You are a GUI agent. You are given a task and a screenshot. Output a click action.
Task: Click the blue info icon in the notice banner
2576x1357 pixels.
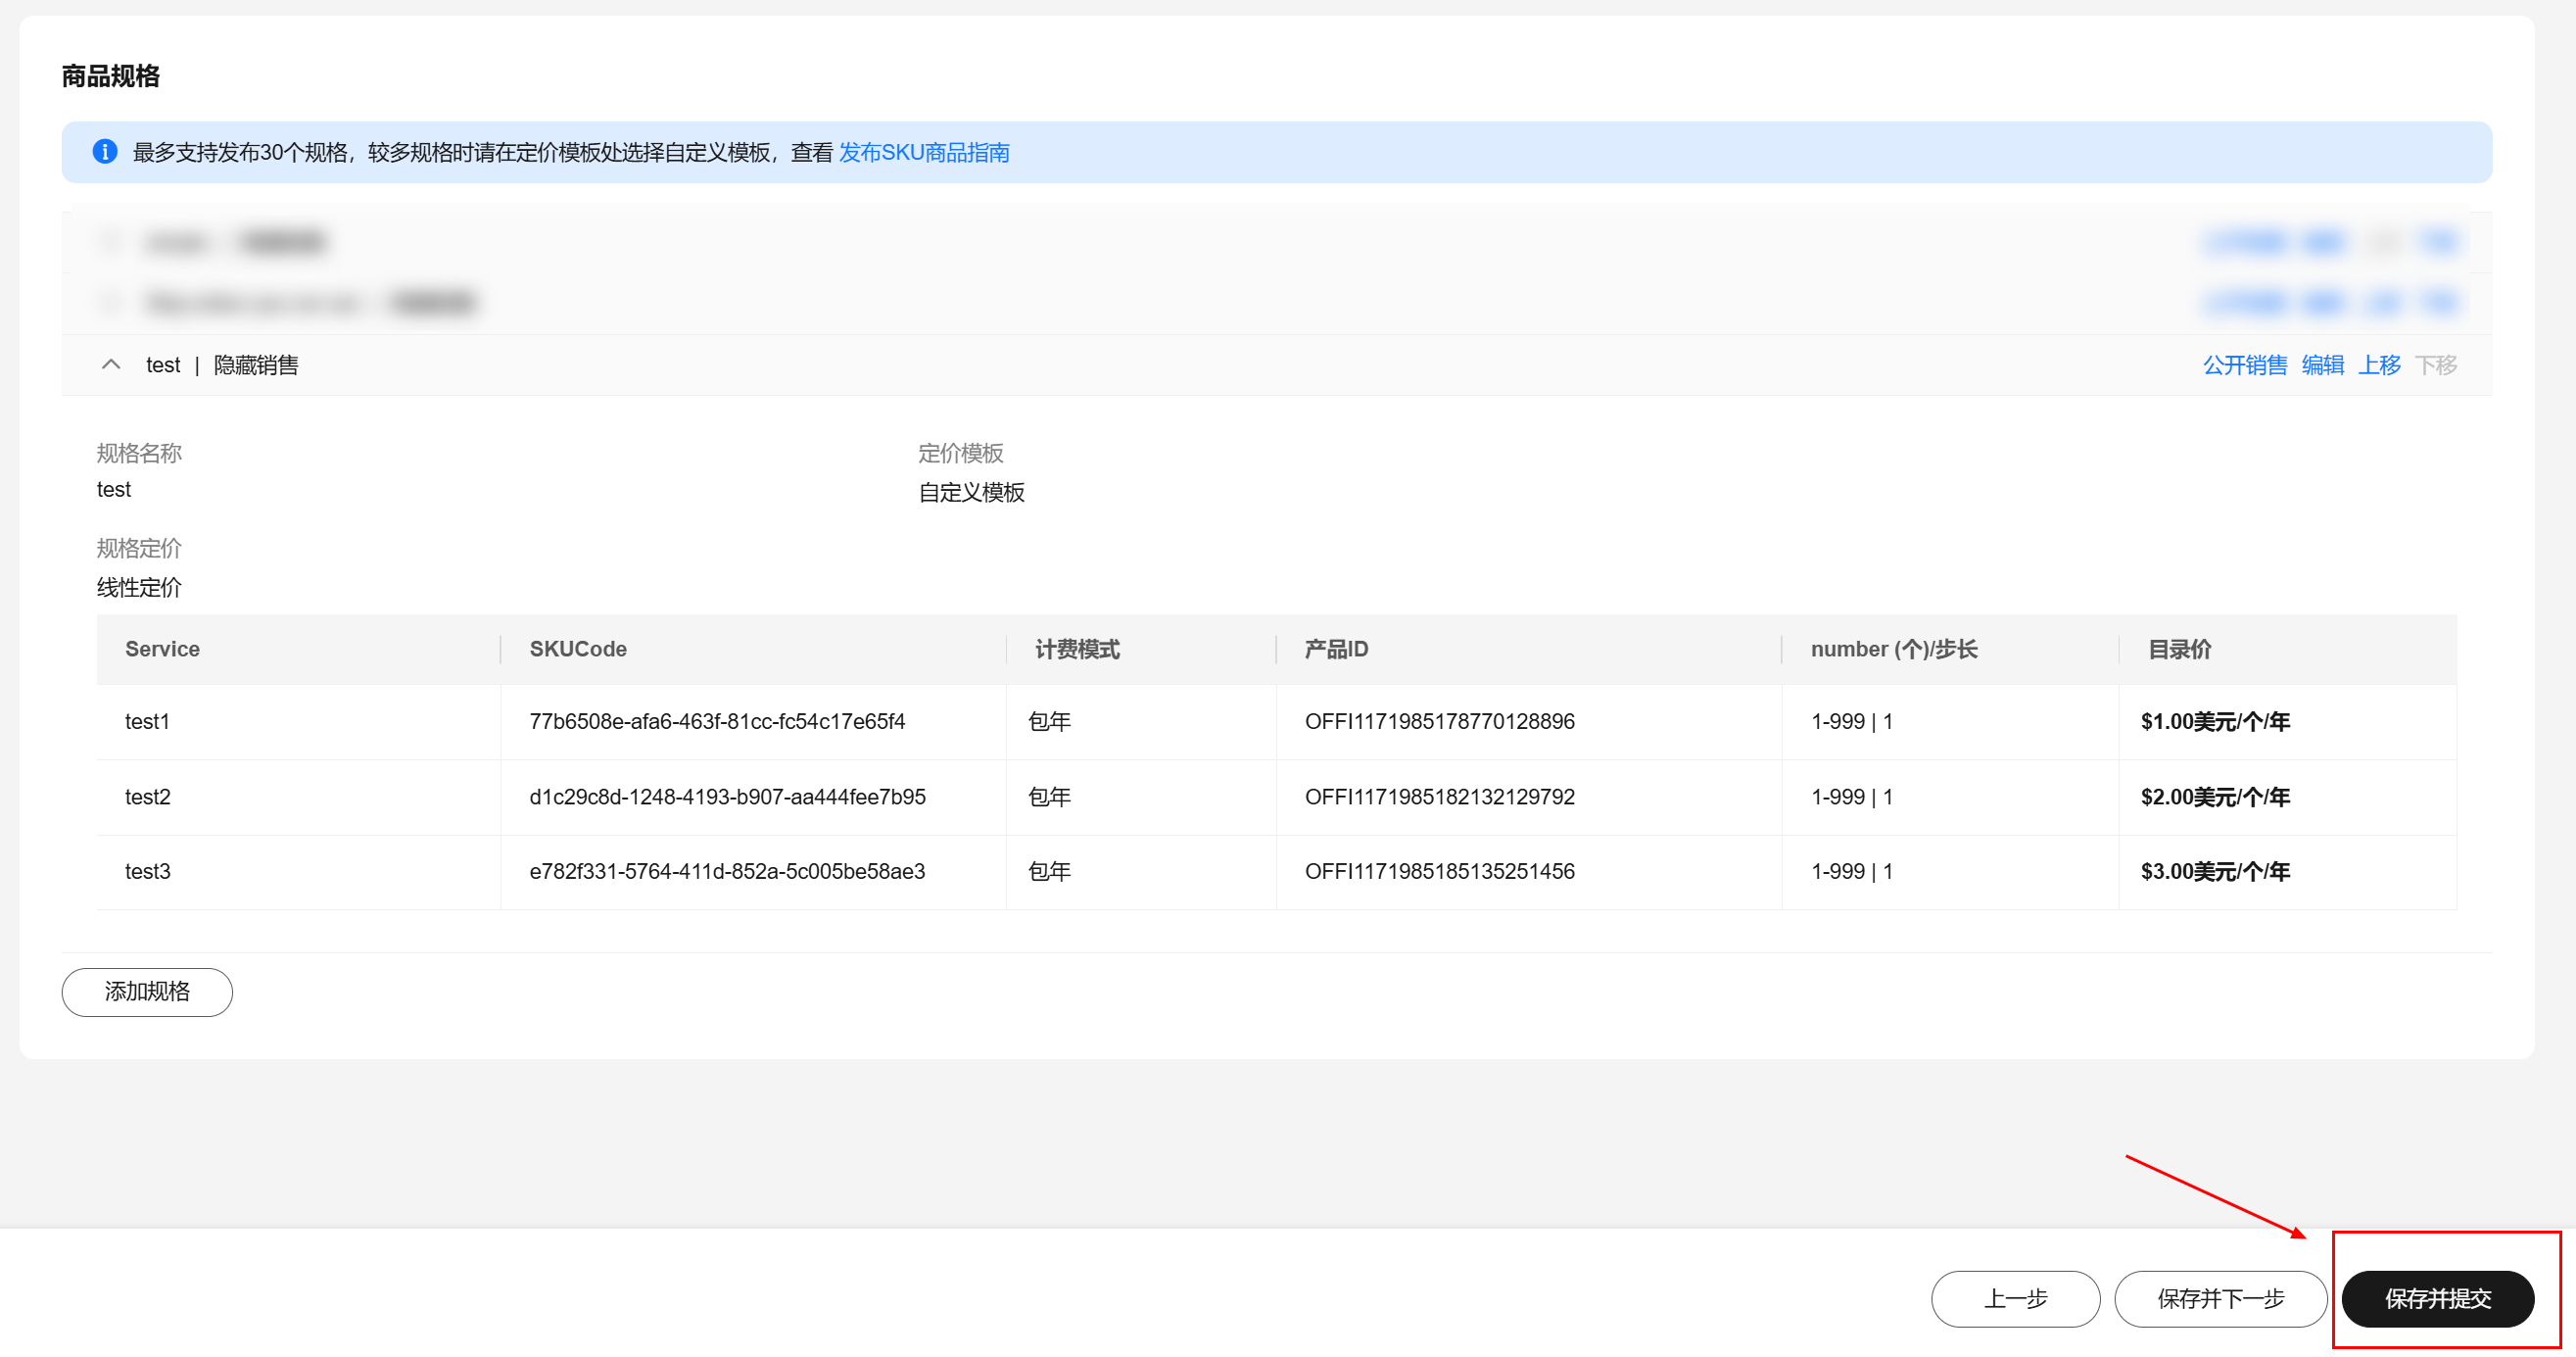click(105, 152)
